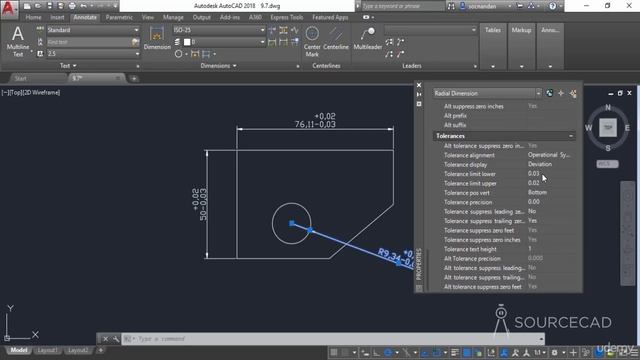Image resolution: width=640 pixels, height=360 pixels.
Task: Click the Undo arrow in quick access toolbar
Action: [x=84, y=6]
